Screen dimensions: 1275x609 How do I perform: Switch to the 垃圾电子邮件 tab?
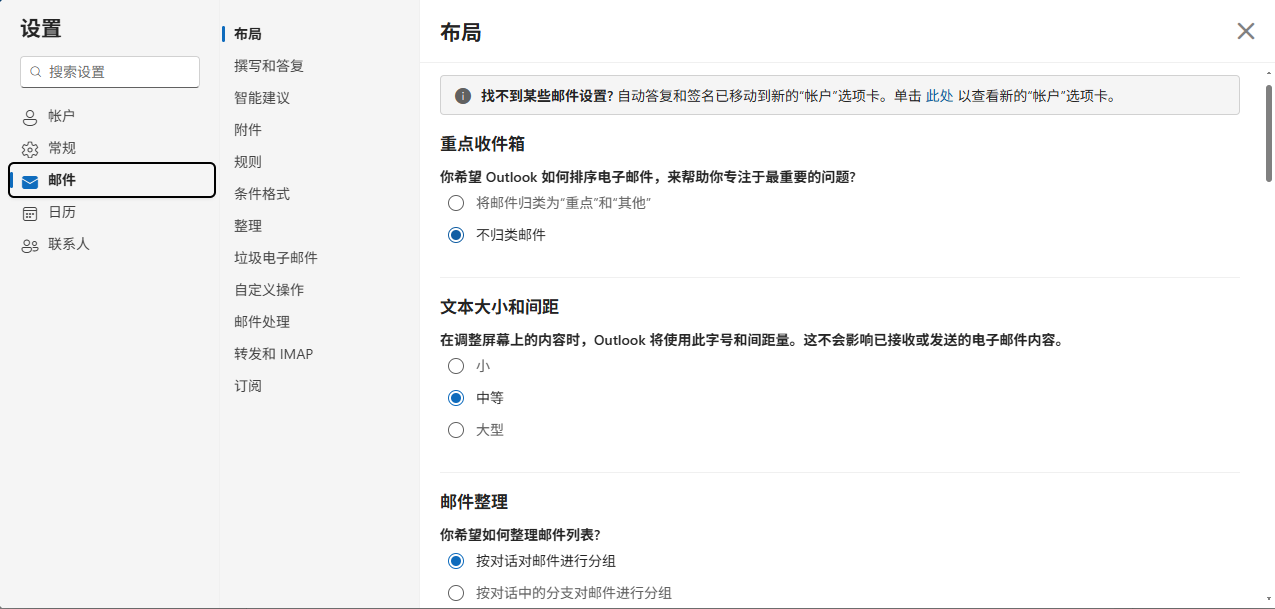[x=276, y=258]
